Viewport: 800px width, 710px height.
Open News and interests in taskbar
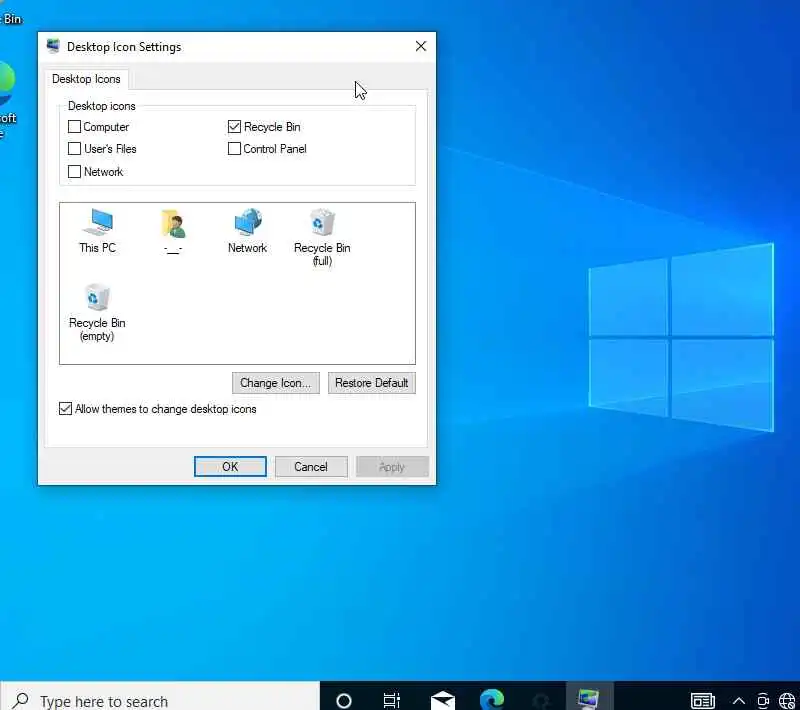pos(703,701)
